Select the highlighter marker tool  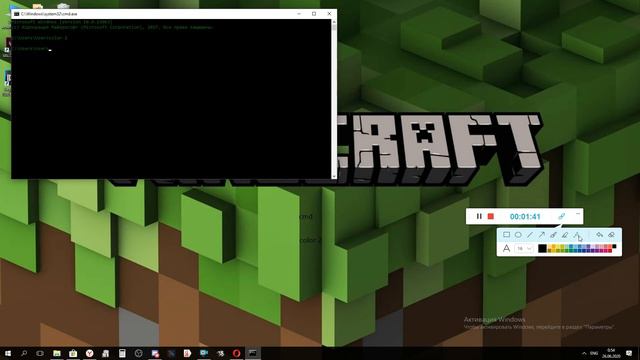565,235
